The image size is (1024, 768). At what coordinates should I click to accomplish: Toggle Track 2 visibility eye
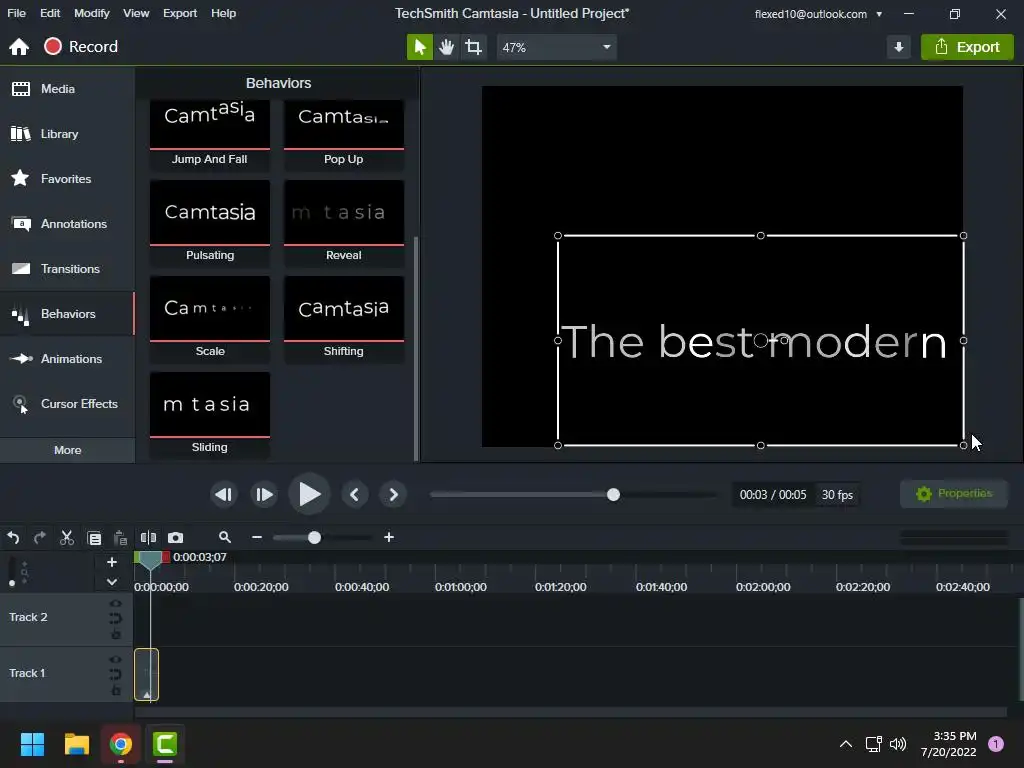click(116, 604)
